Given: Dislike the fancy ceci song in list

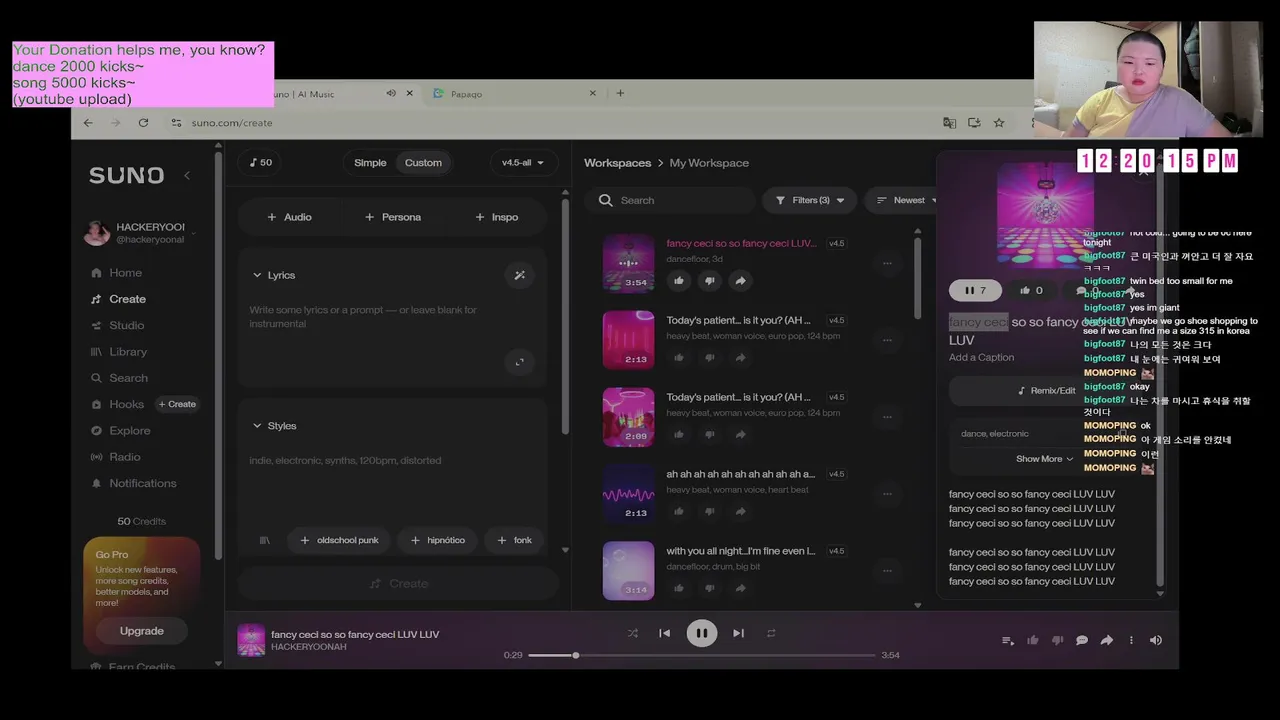Looking at the screenshot, I should [710, 281].
